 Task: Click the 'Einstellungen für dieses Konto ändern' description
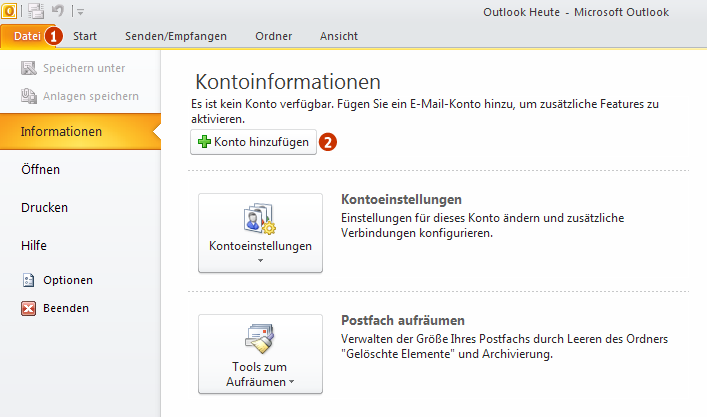(482, 225)
